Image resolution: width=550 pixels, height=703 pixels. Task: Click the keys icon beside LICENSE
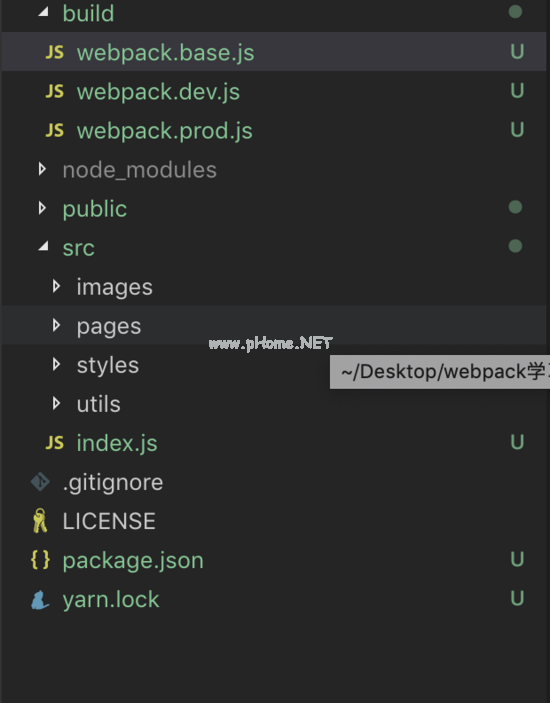click(40, 521)
